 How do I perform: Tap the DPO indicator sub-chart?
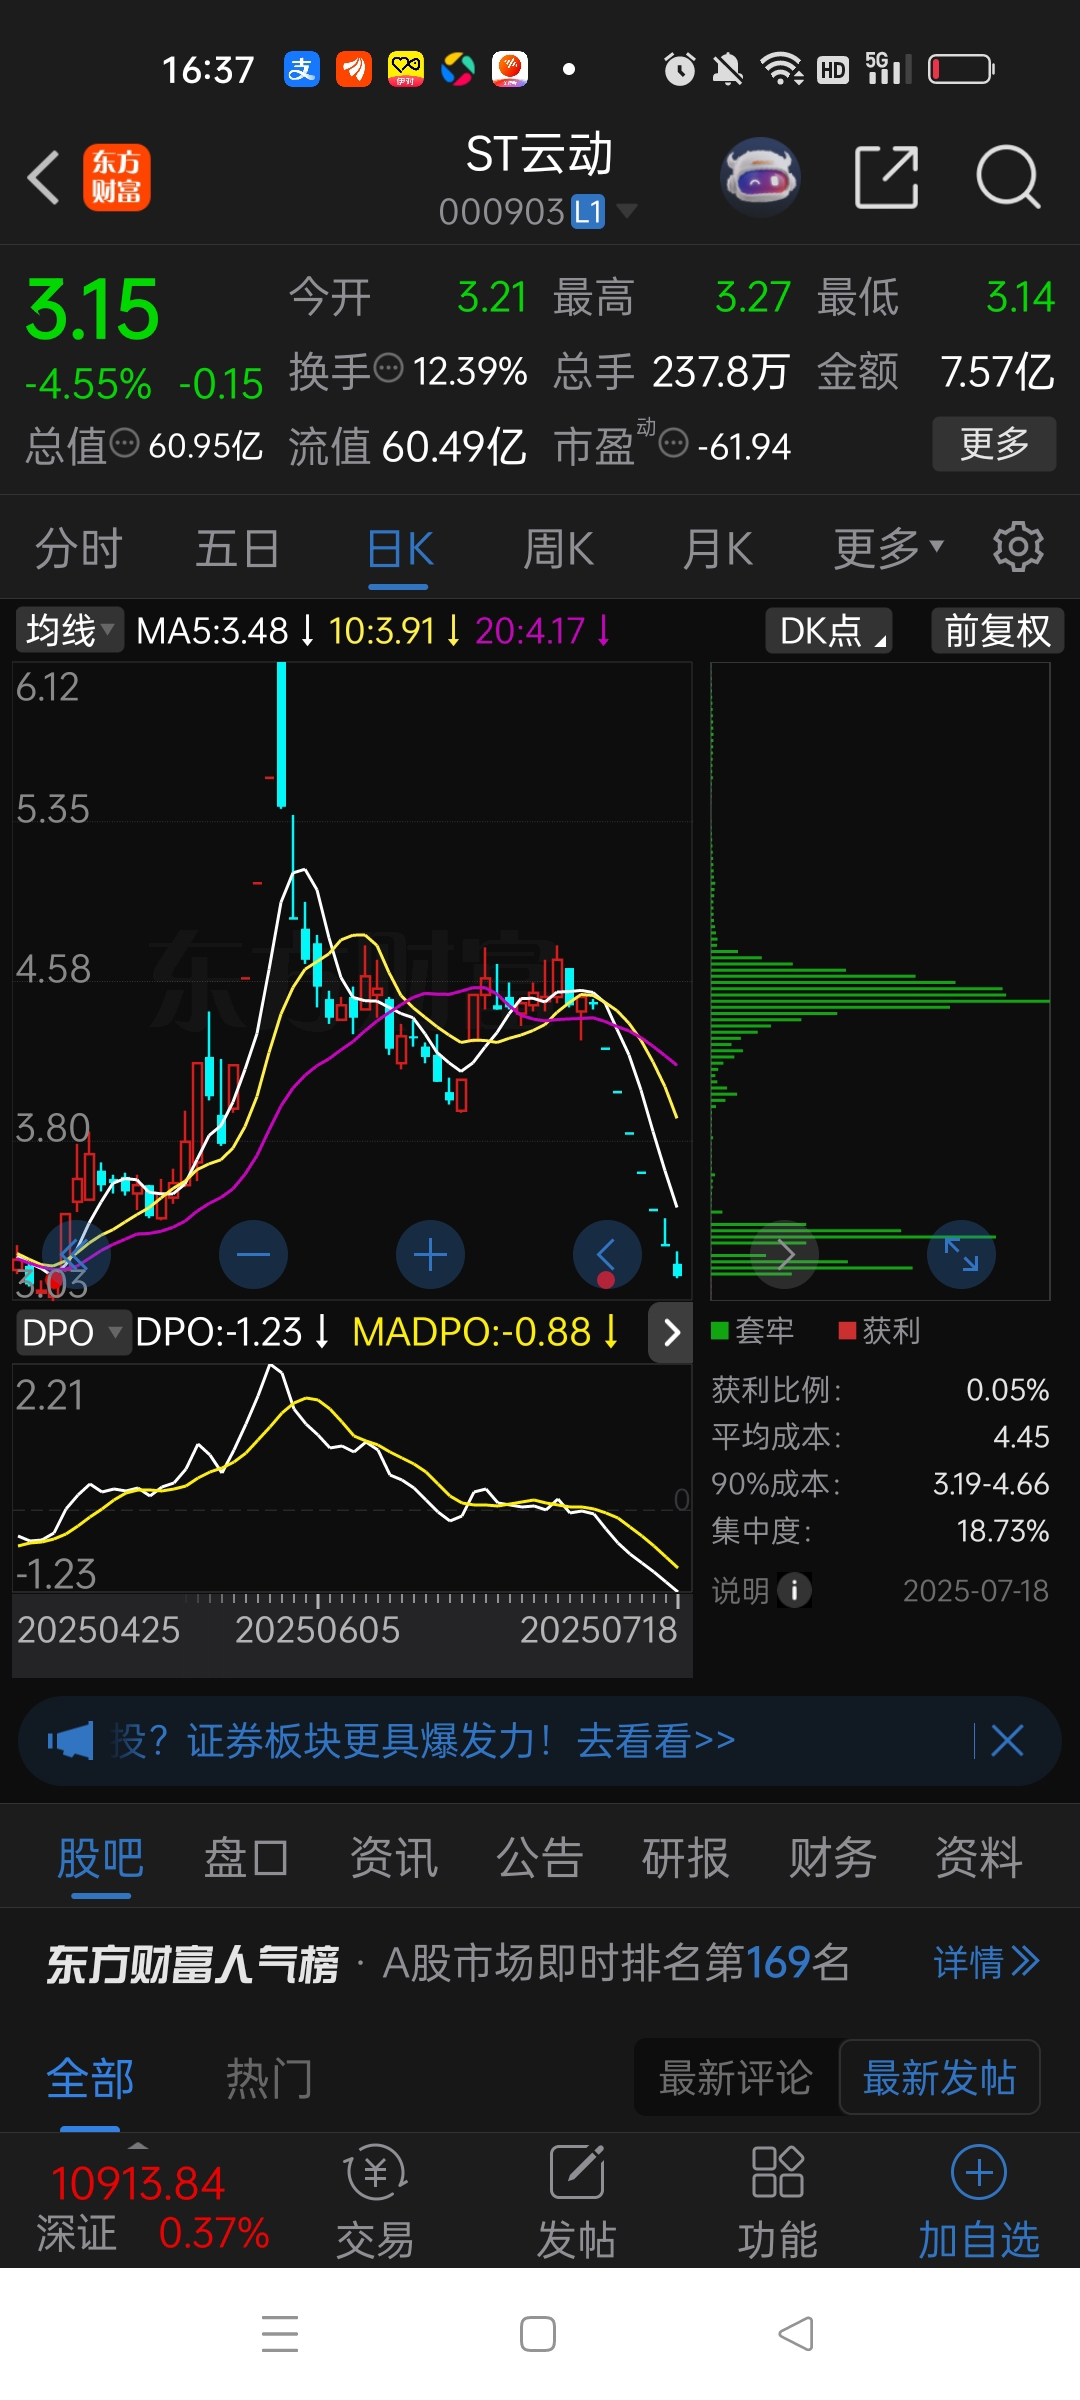(x=352, y=1476)
